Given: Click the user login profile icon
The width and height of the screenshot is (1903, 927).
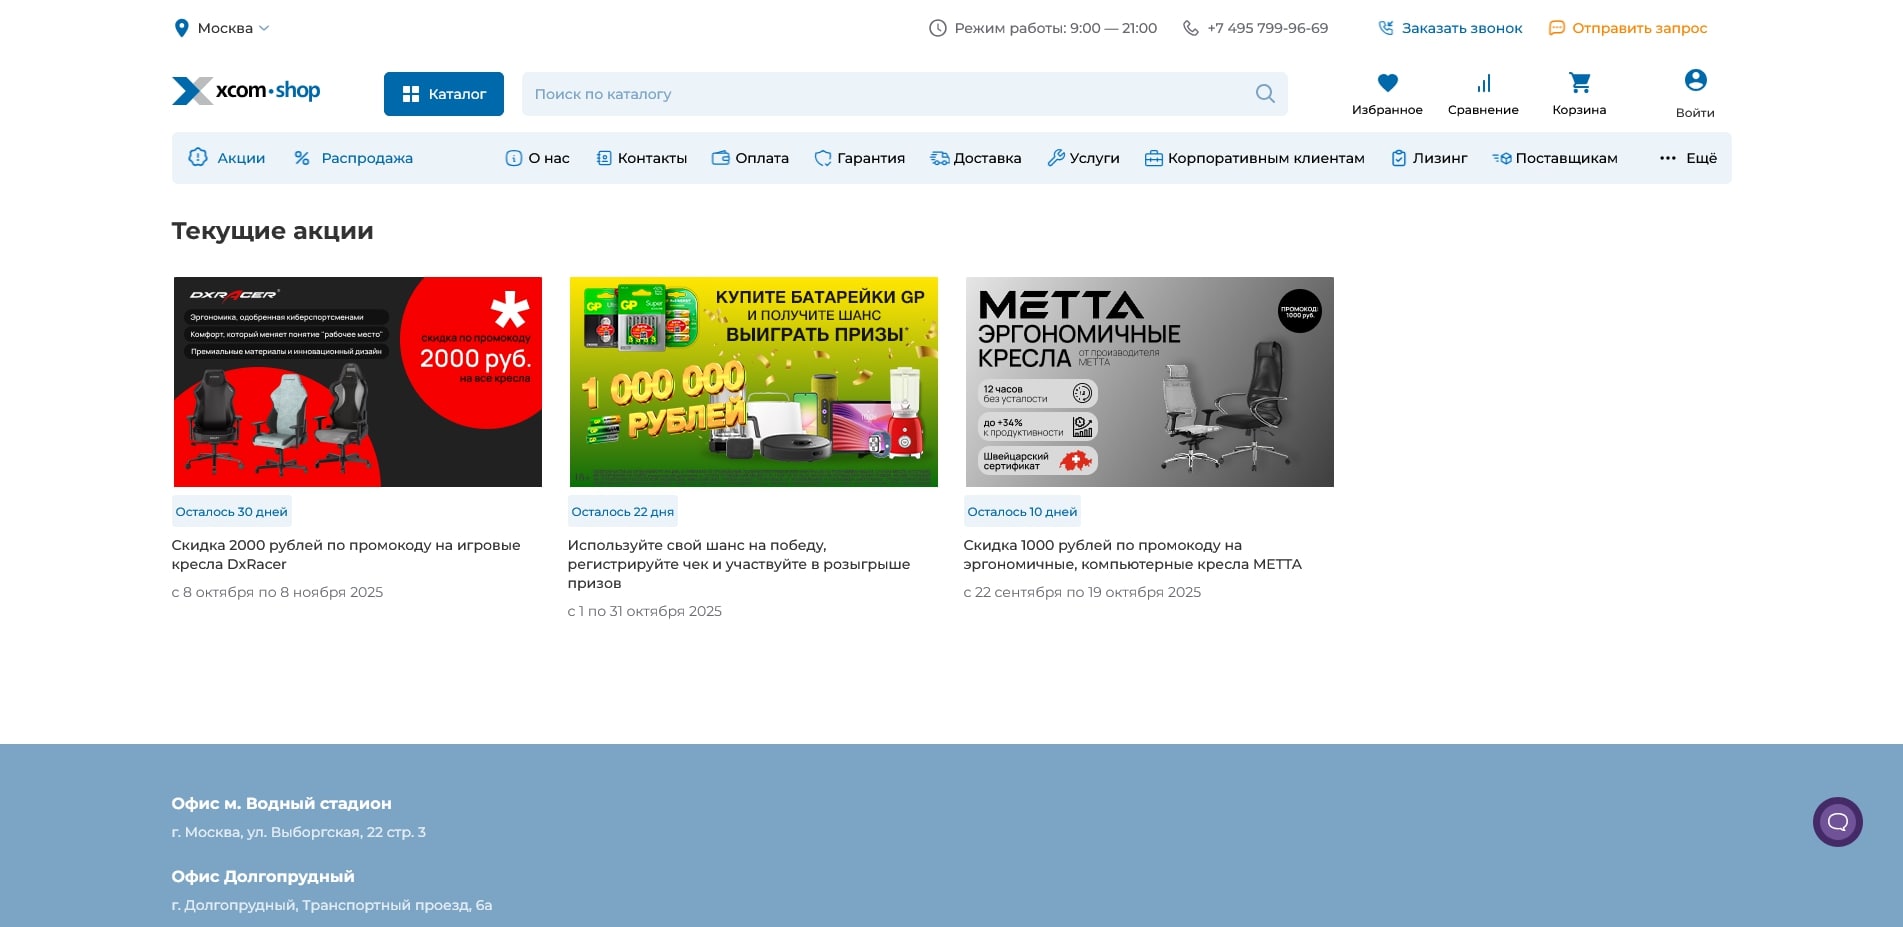Looking at the screenshot, I should 1695,81.
